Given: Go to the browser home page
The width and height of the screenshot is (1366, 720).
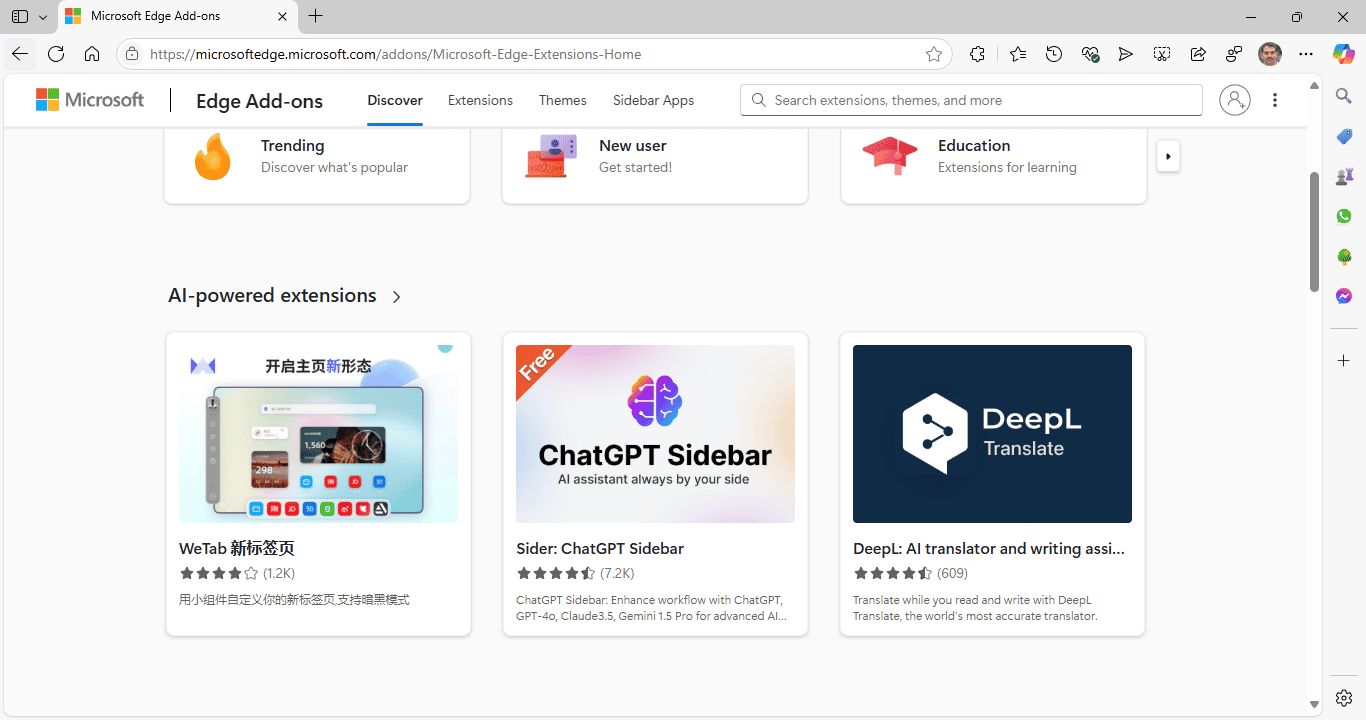Looking at the screenshot, I should click(x=92, y=54).
